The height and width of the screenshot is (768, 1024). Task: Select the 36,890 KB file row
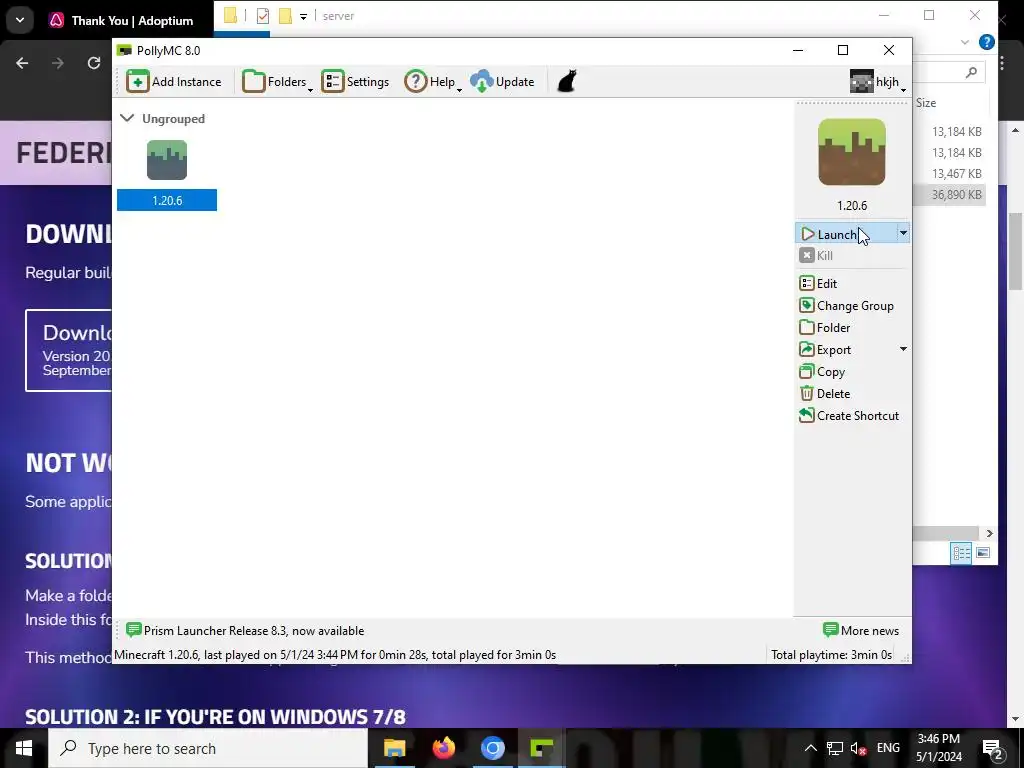[x=950, y=195]
